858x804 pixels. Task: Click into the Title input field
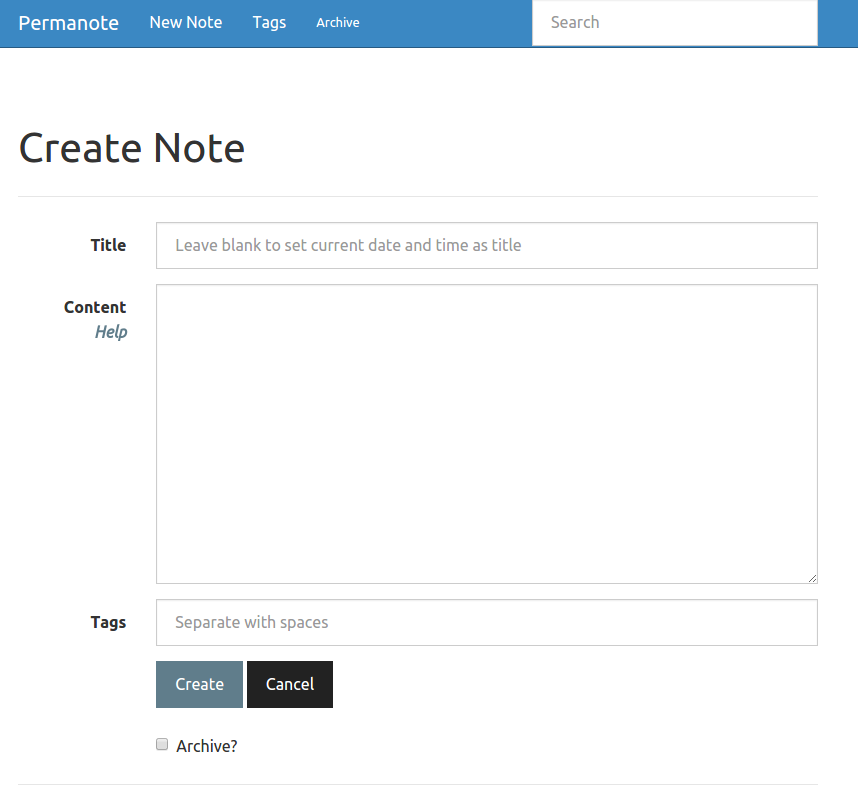coord(486,245)
